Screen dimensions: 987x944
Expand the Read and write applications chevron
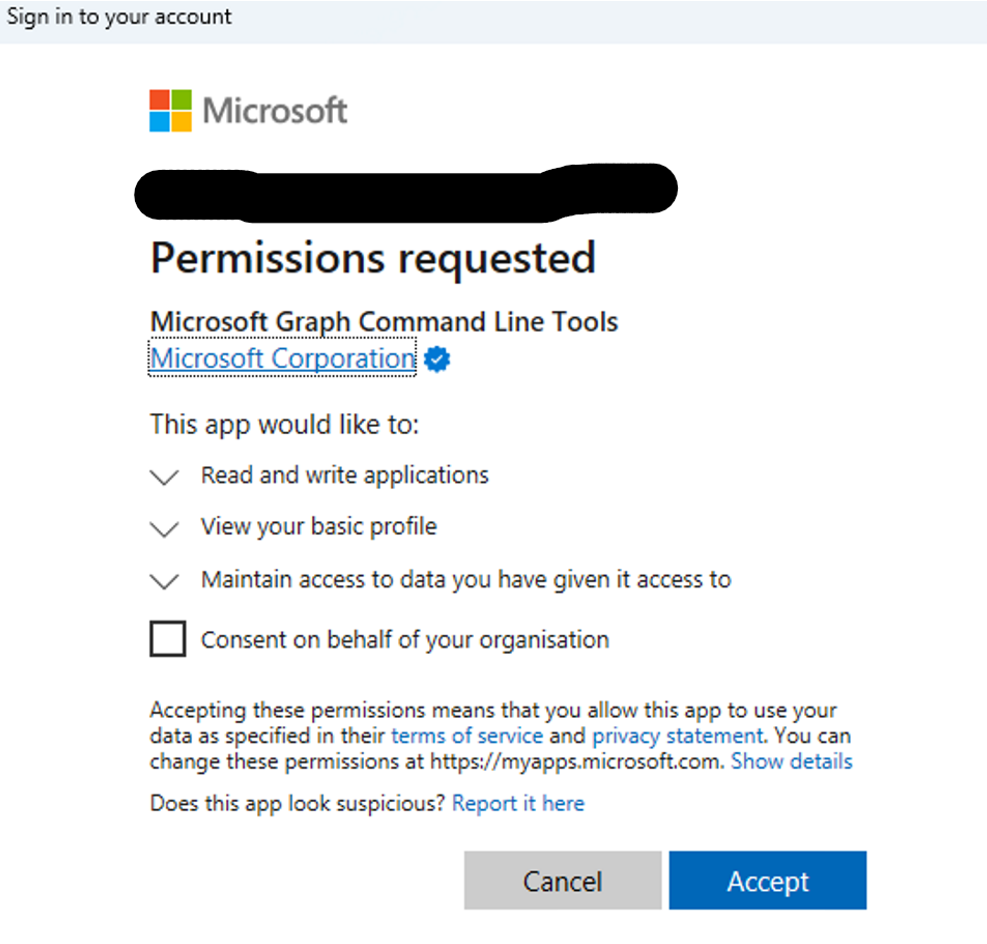pos(164,477)
